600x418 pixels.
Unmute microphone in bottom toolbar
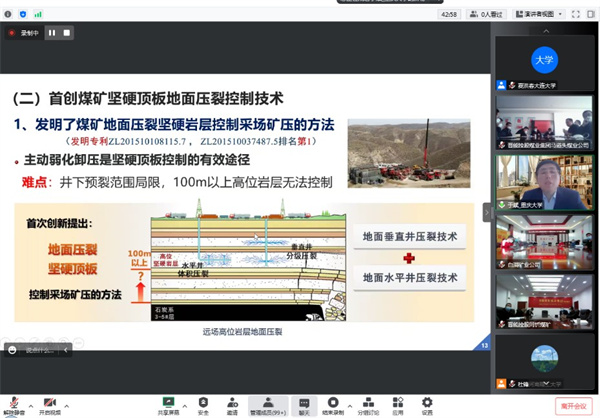[x=12, y=402]
